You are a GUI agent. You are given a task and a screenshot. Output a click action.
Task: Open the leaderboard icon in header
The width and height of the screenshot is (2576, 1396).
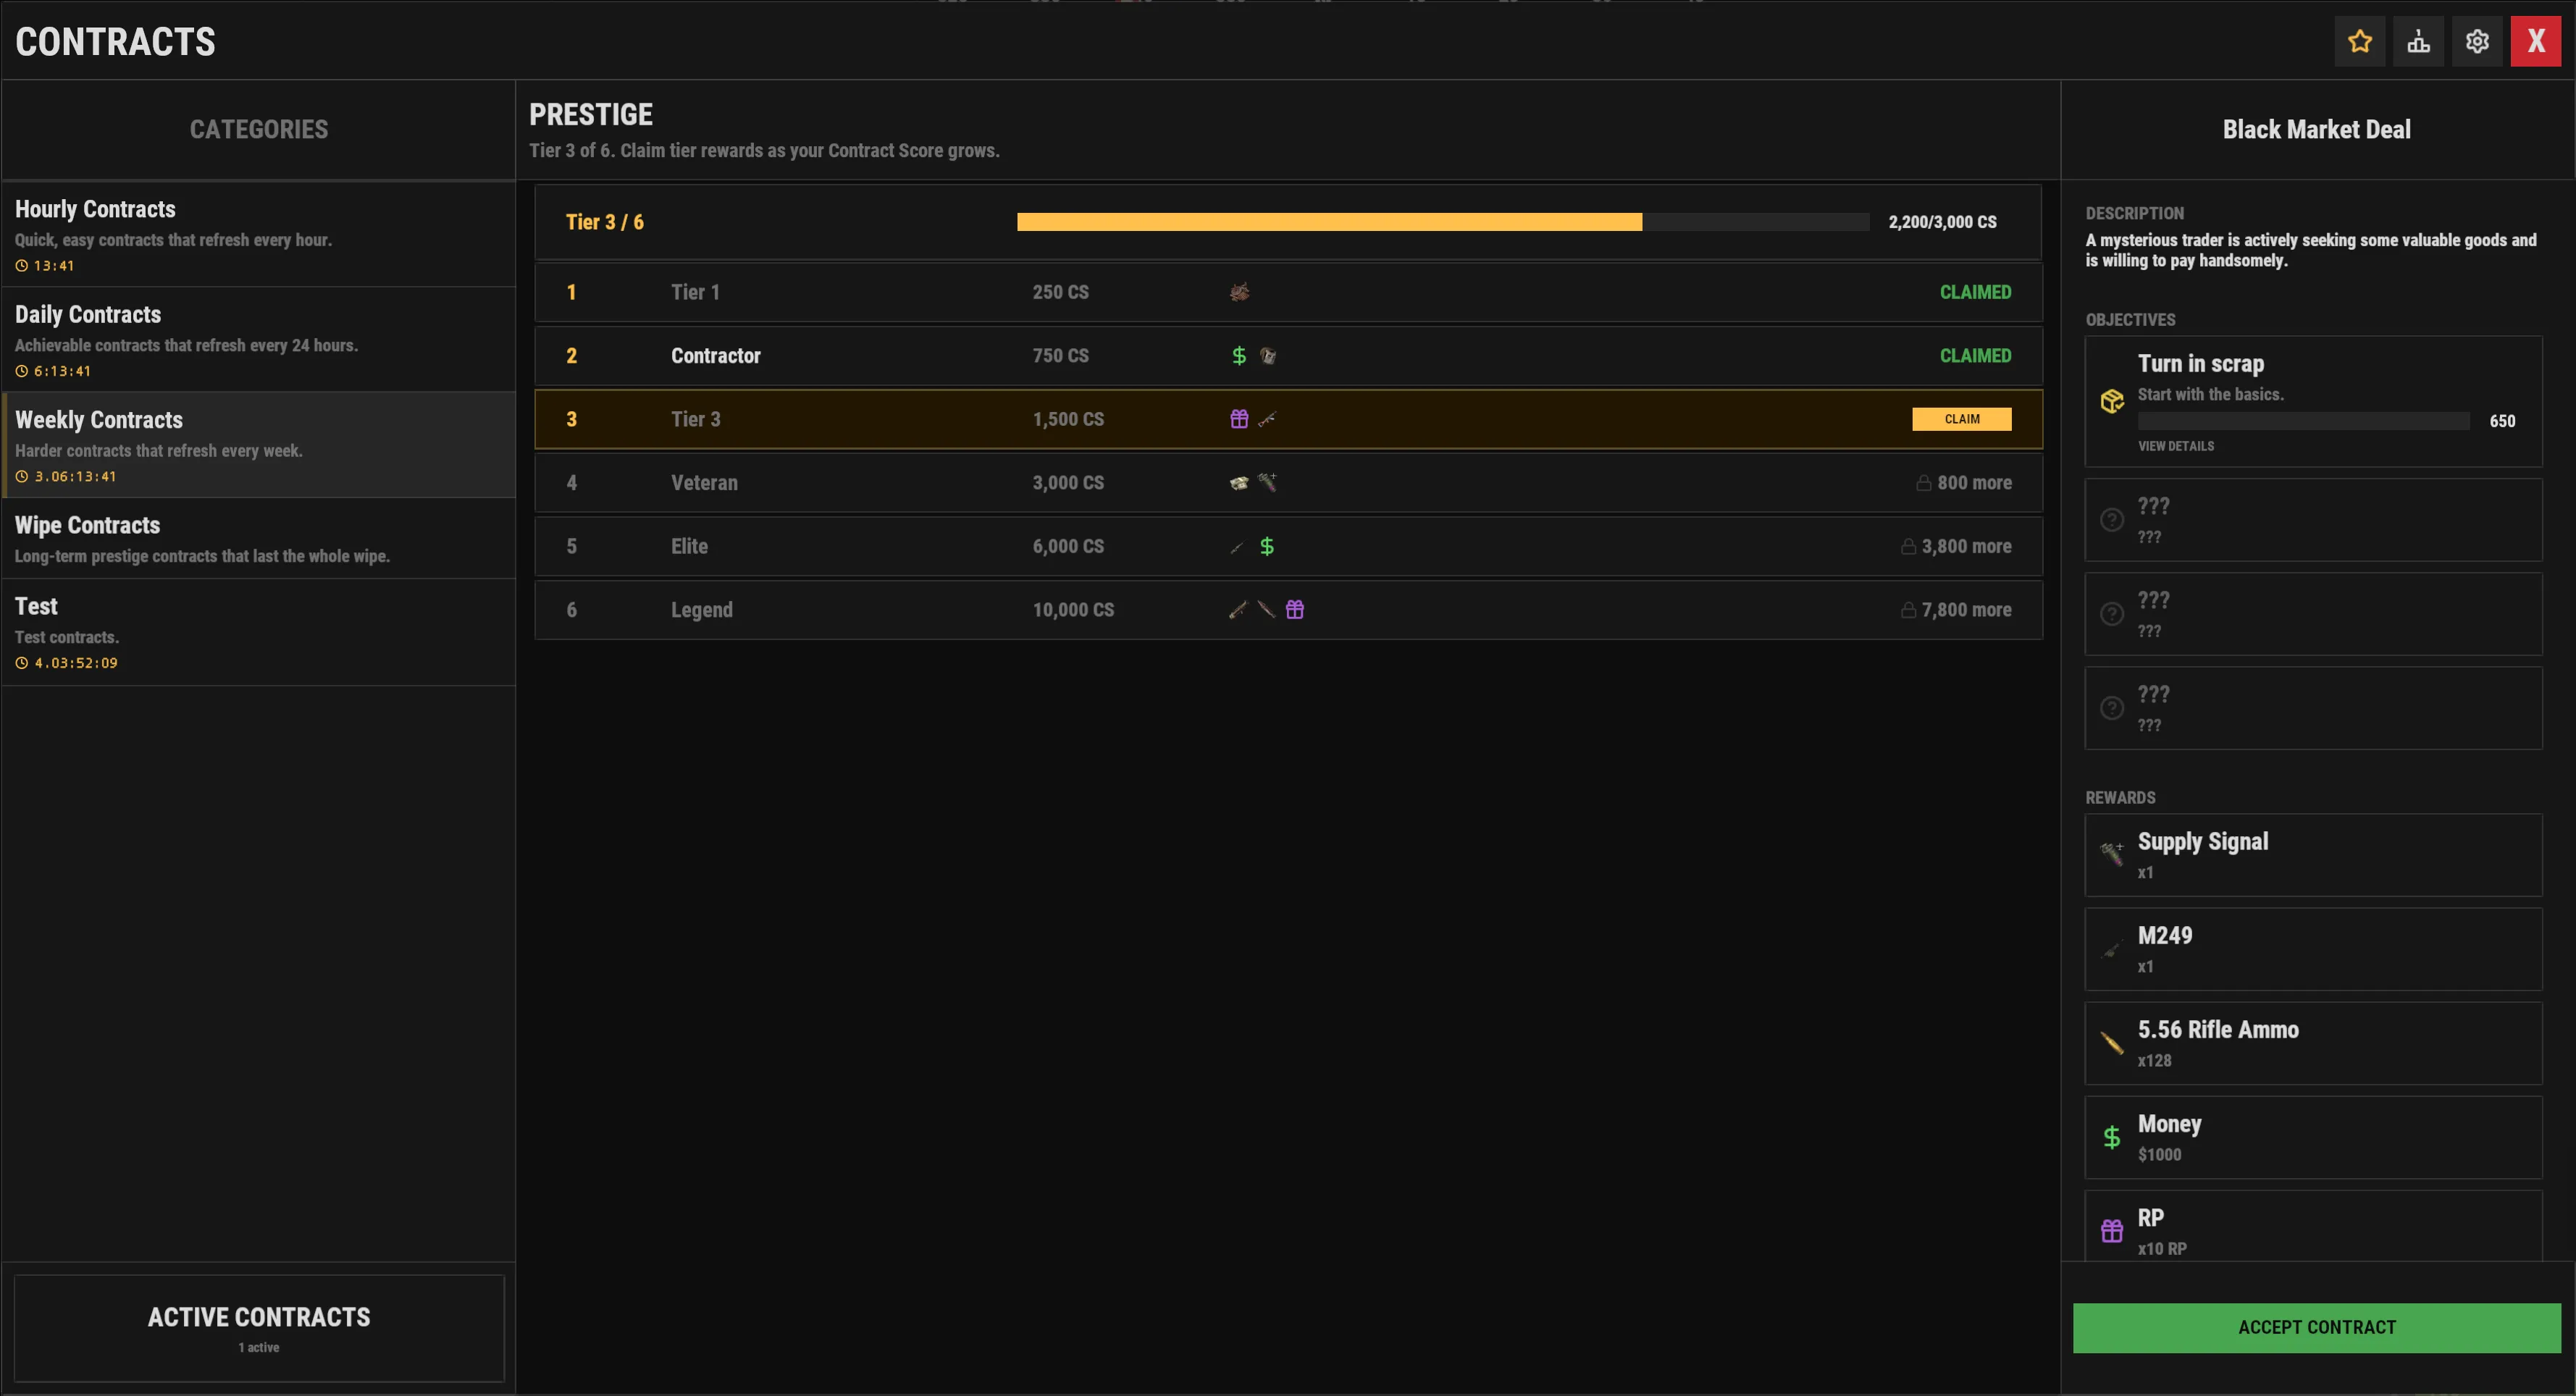click(2418, 41)
